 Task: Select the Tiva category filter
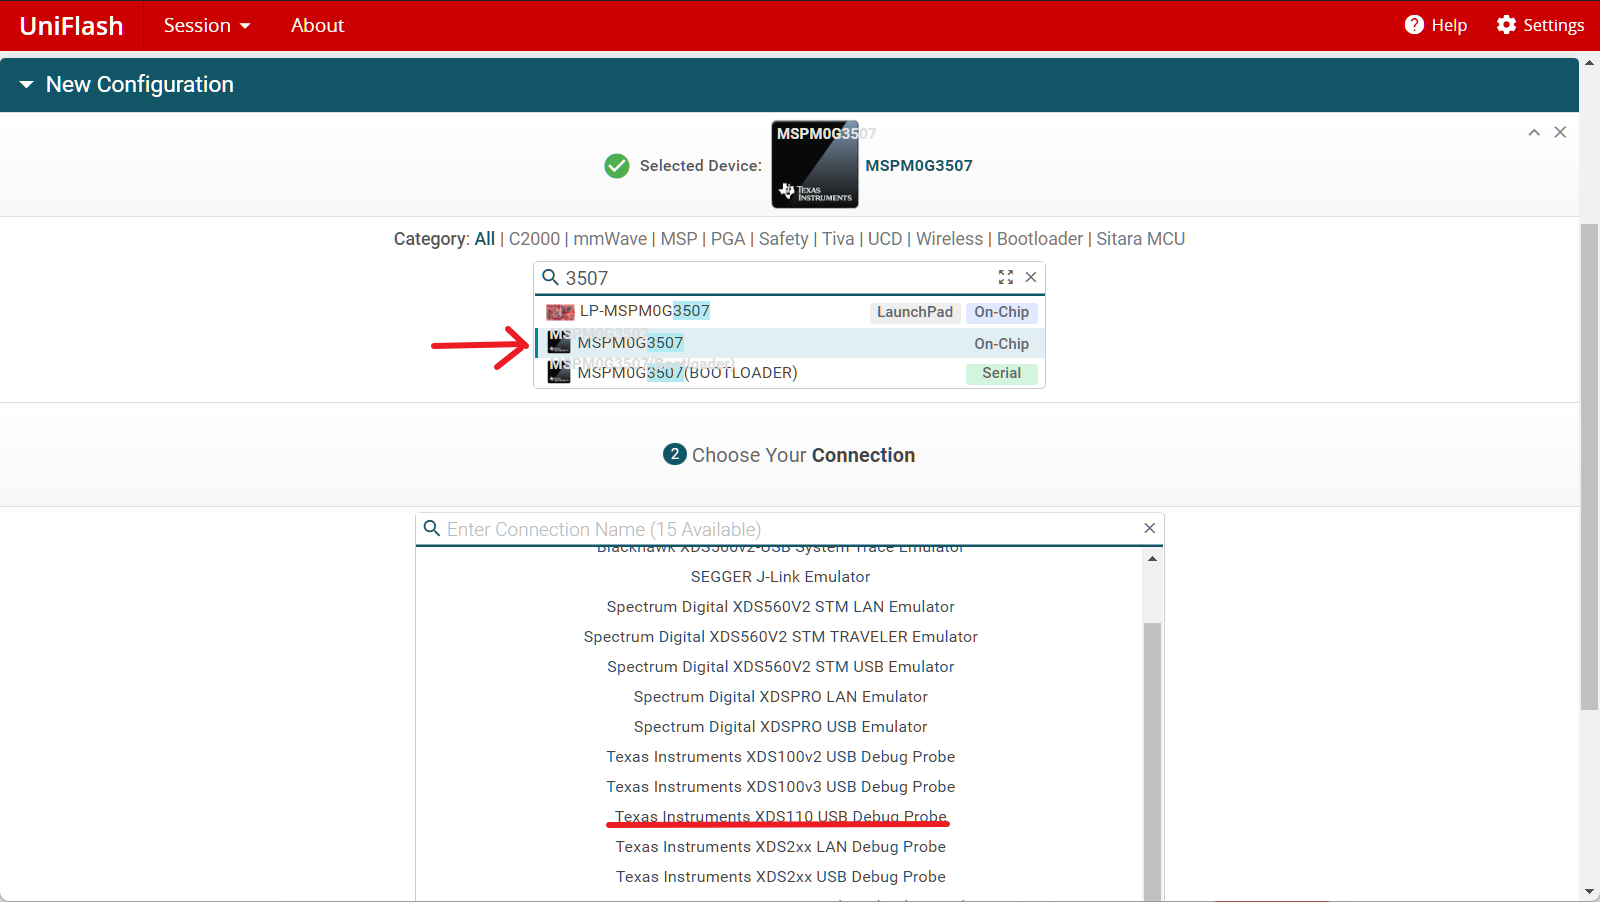pyautogui.click(x=838, y=239)
